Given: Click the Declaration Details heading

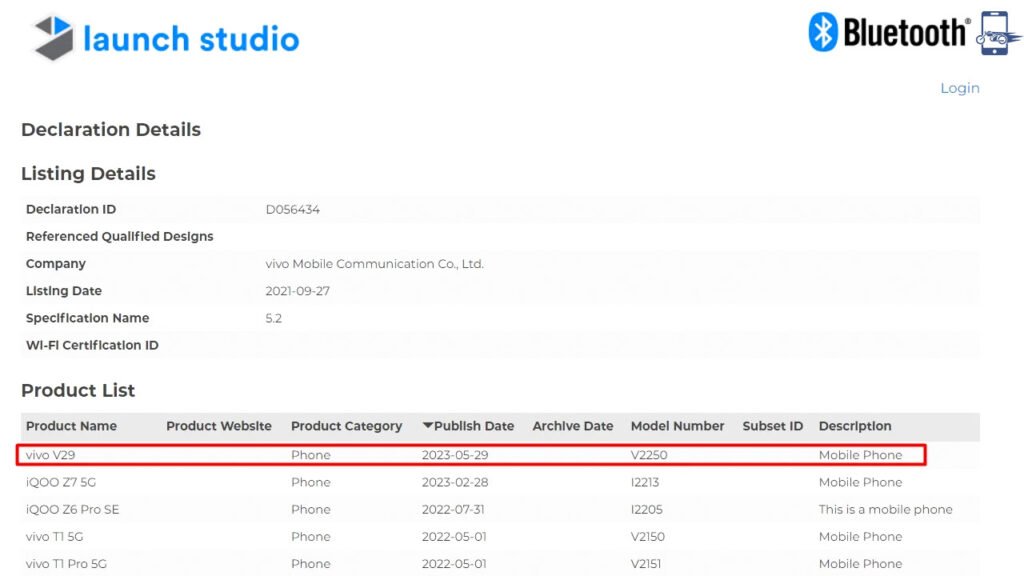Looking at the screenshot, I should tap(111, 130).
